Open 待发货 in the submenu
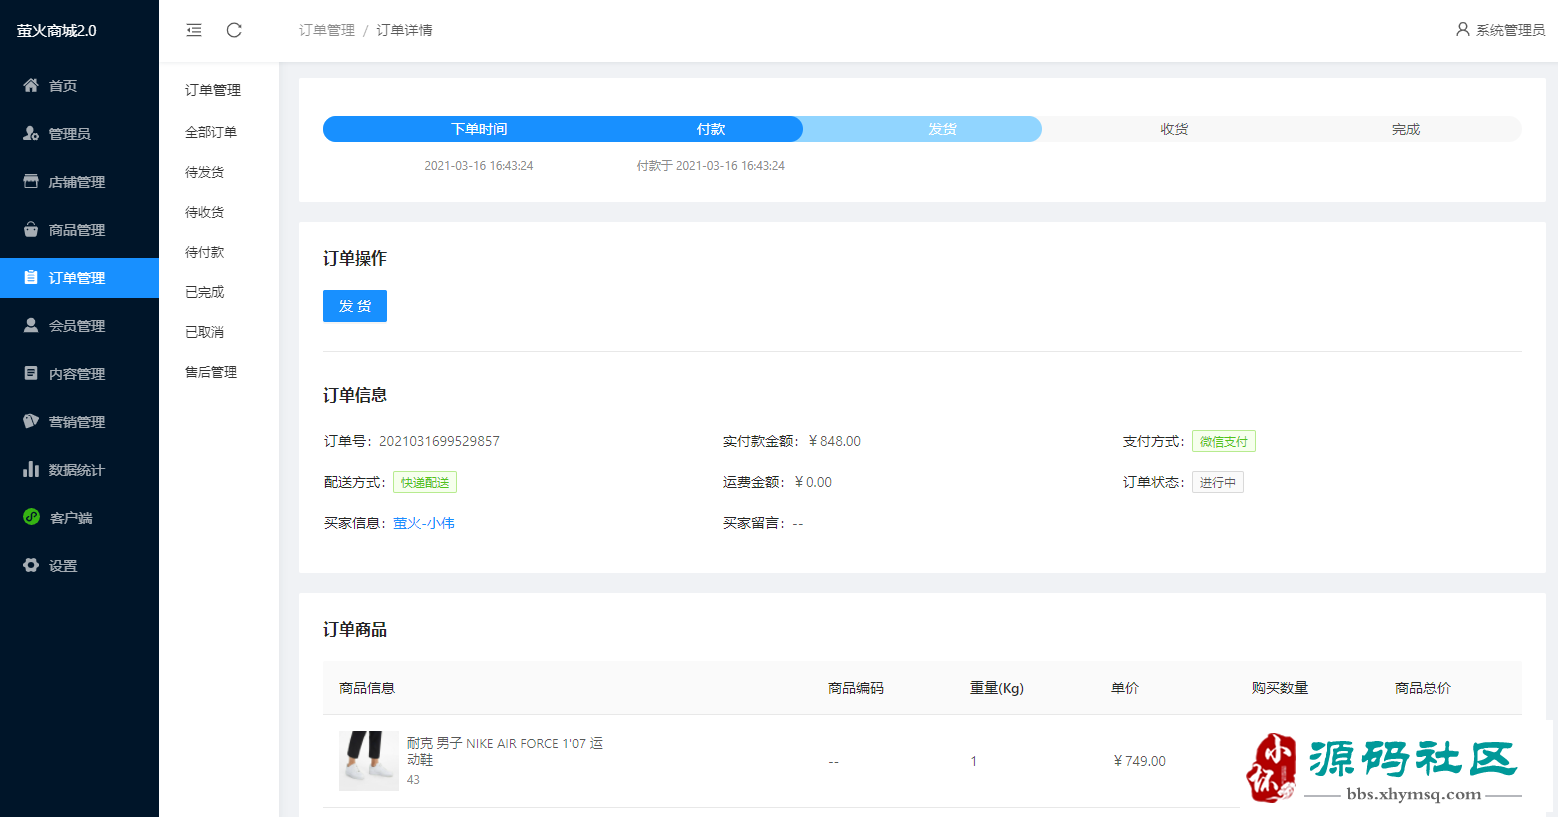The image size is (1558, 817). pos(205,172)
